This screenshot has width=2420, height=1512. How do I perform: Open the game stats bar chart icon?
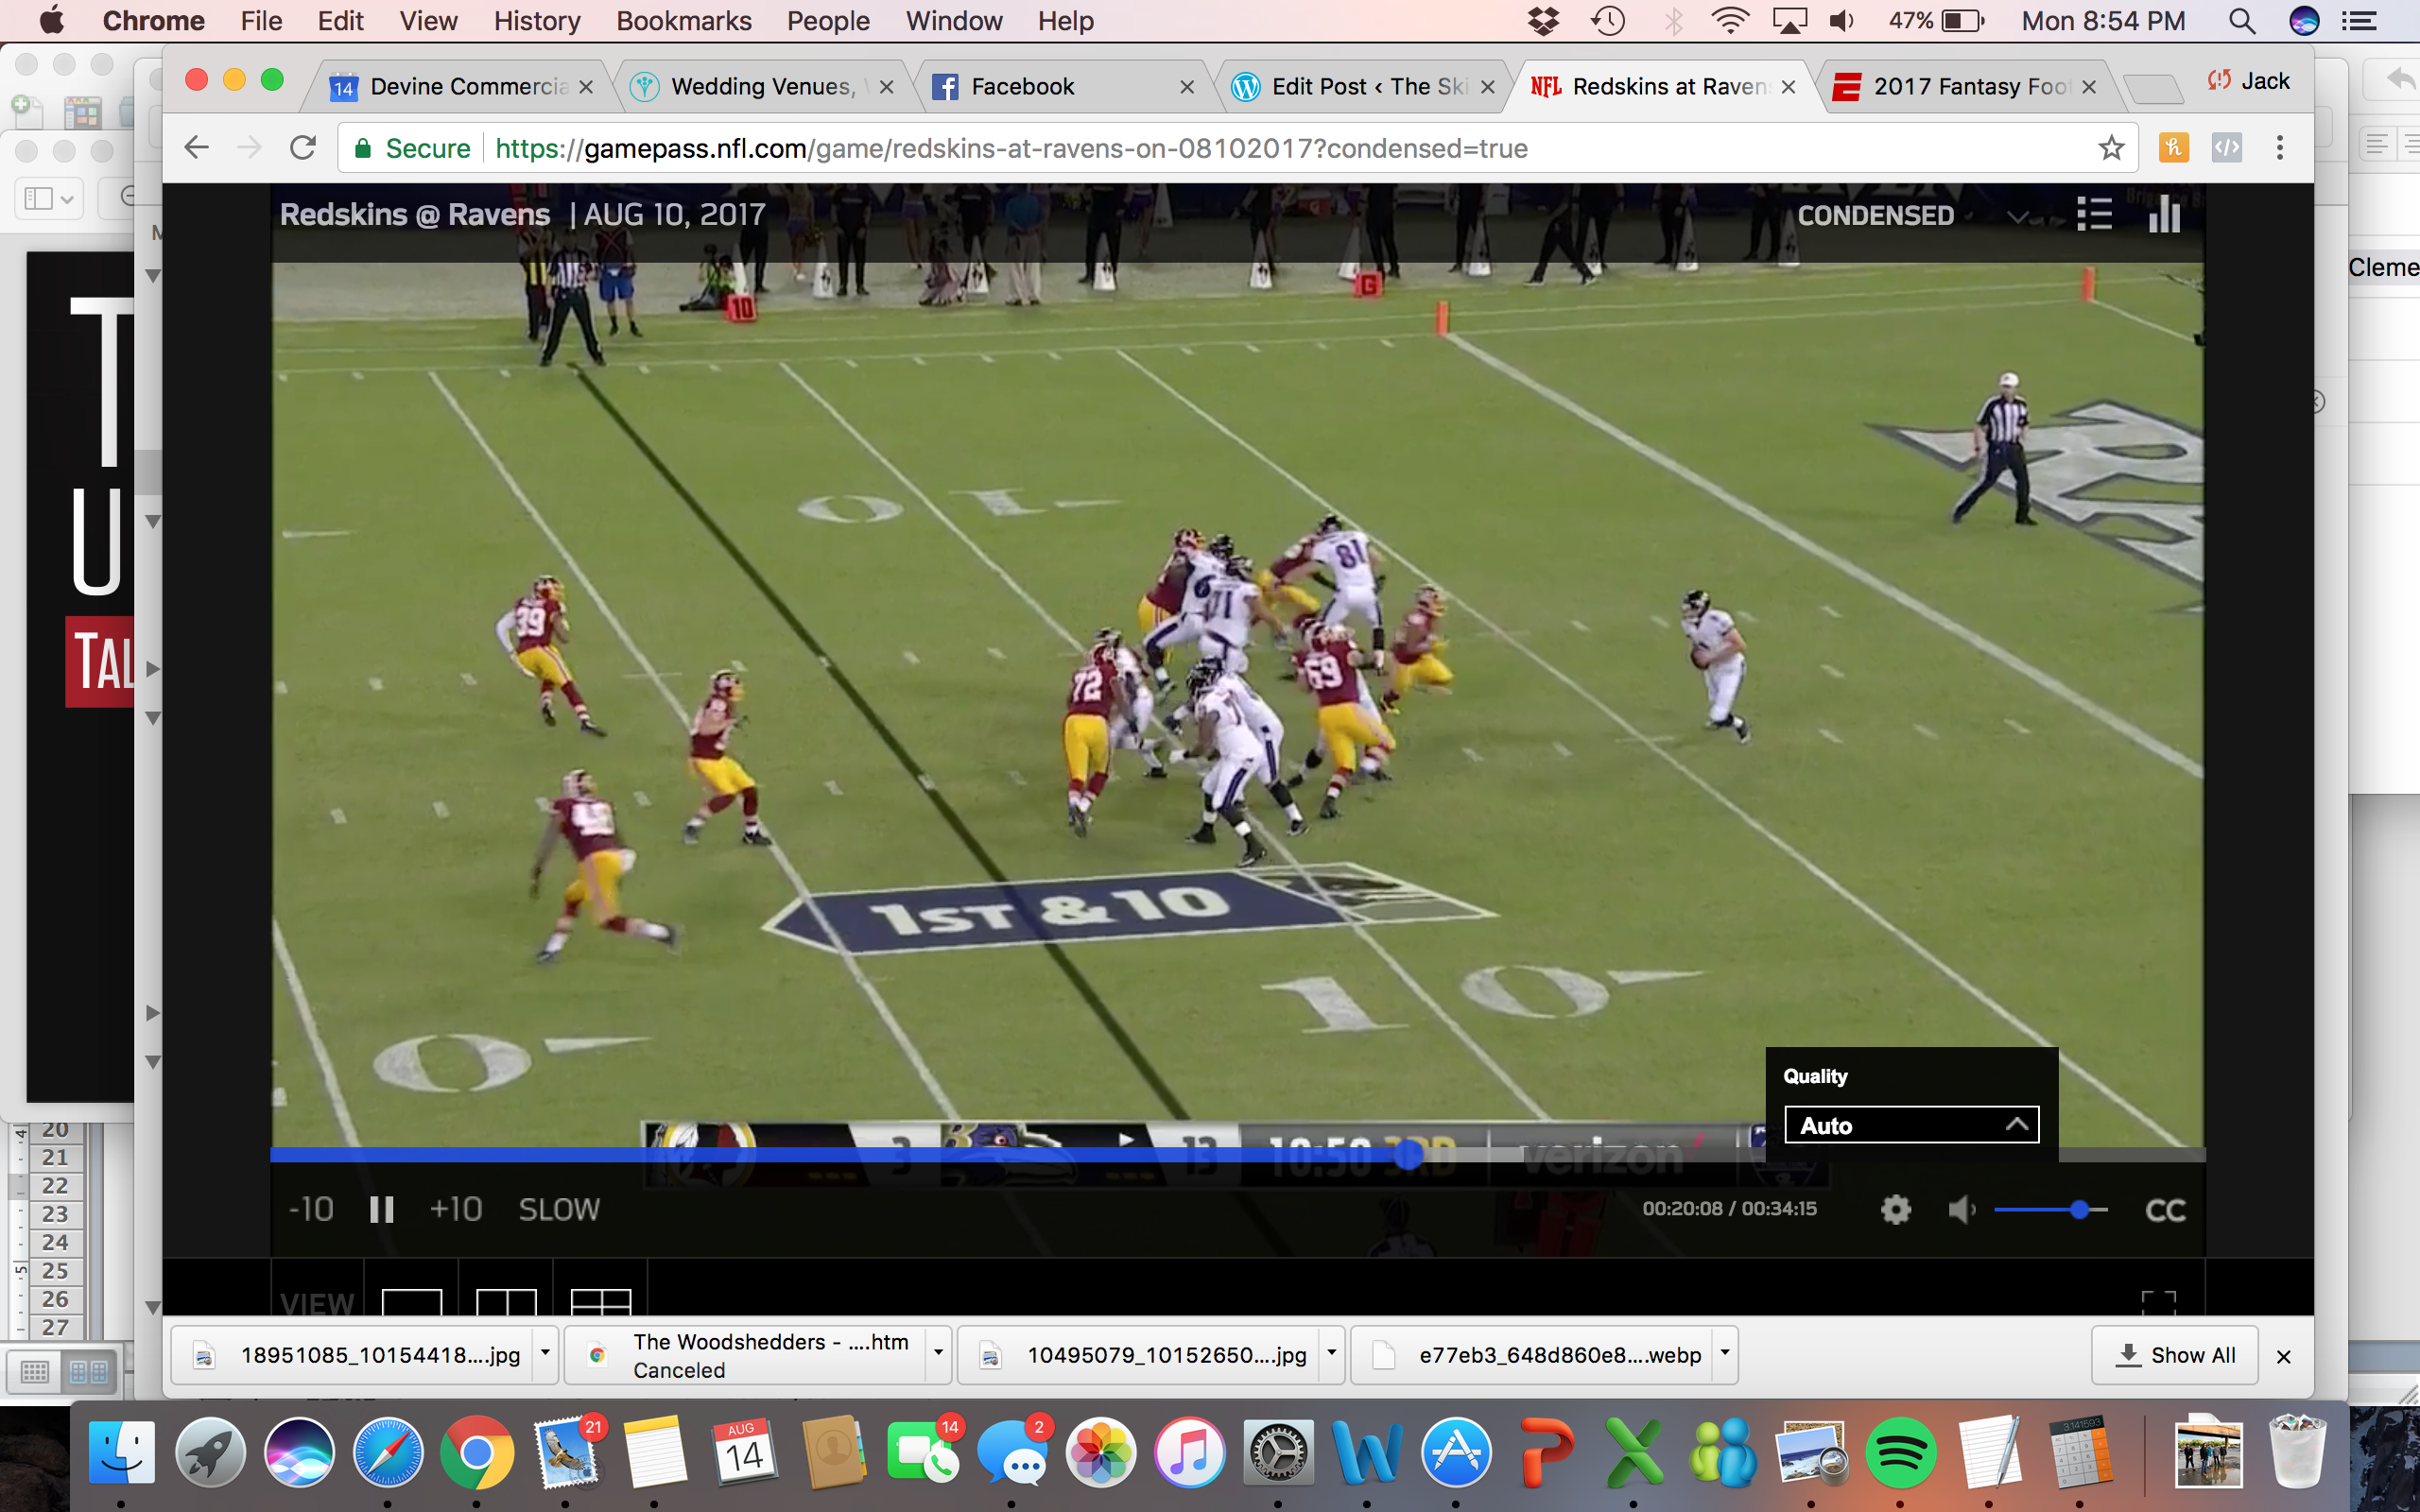2164,214
